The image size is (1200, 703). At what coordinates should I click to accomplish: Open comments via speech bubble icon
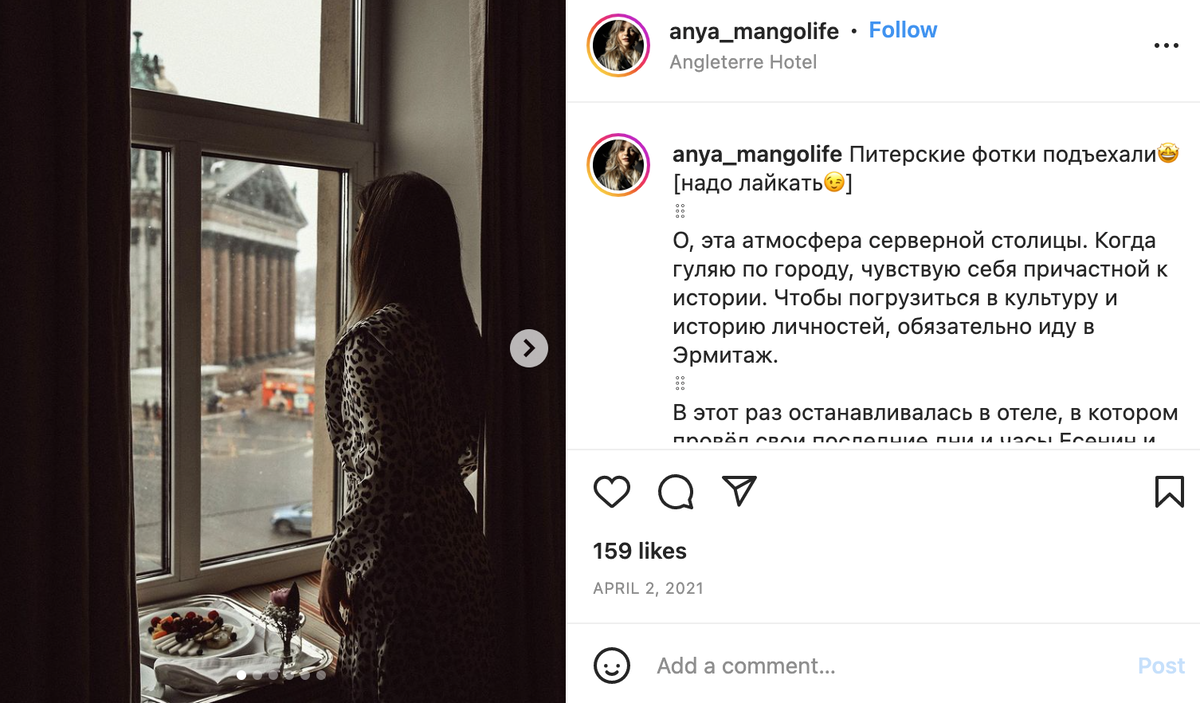[x=676, y=491]
